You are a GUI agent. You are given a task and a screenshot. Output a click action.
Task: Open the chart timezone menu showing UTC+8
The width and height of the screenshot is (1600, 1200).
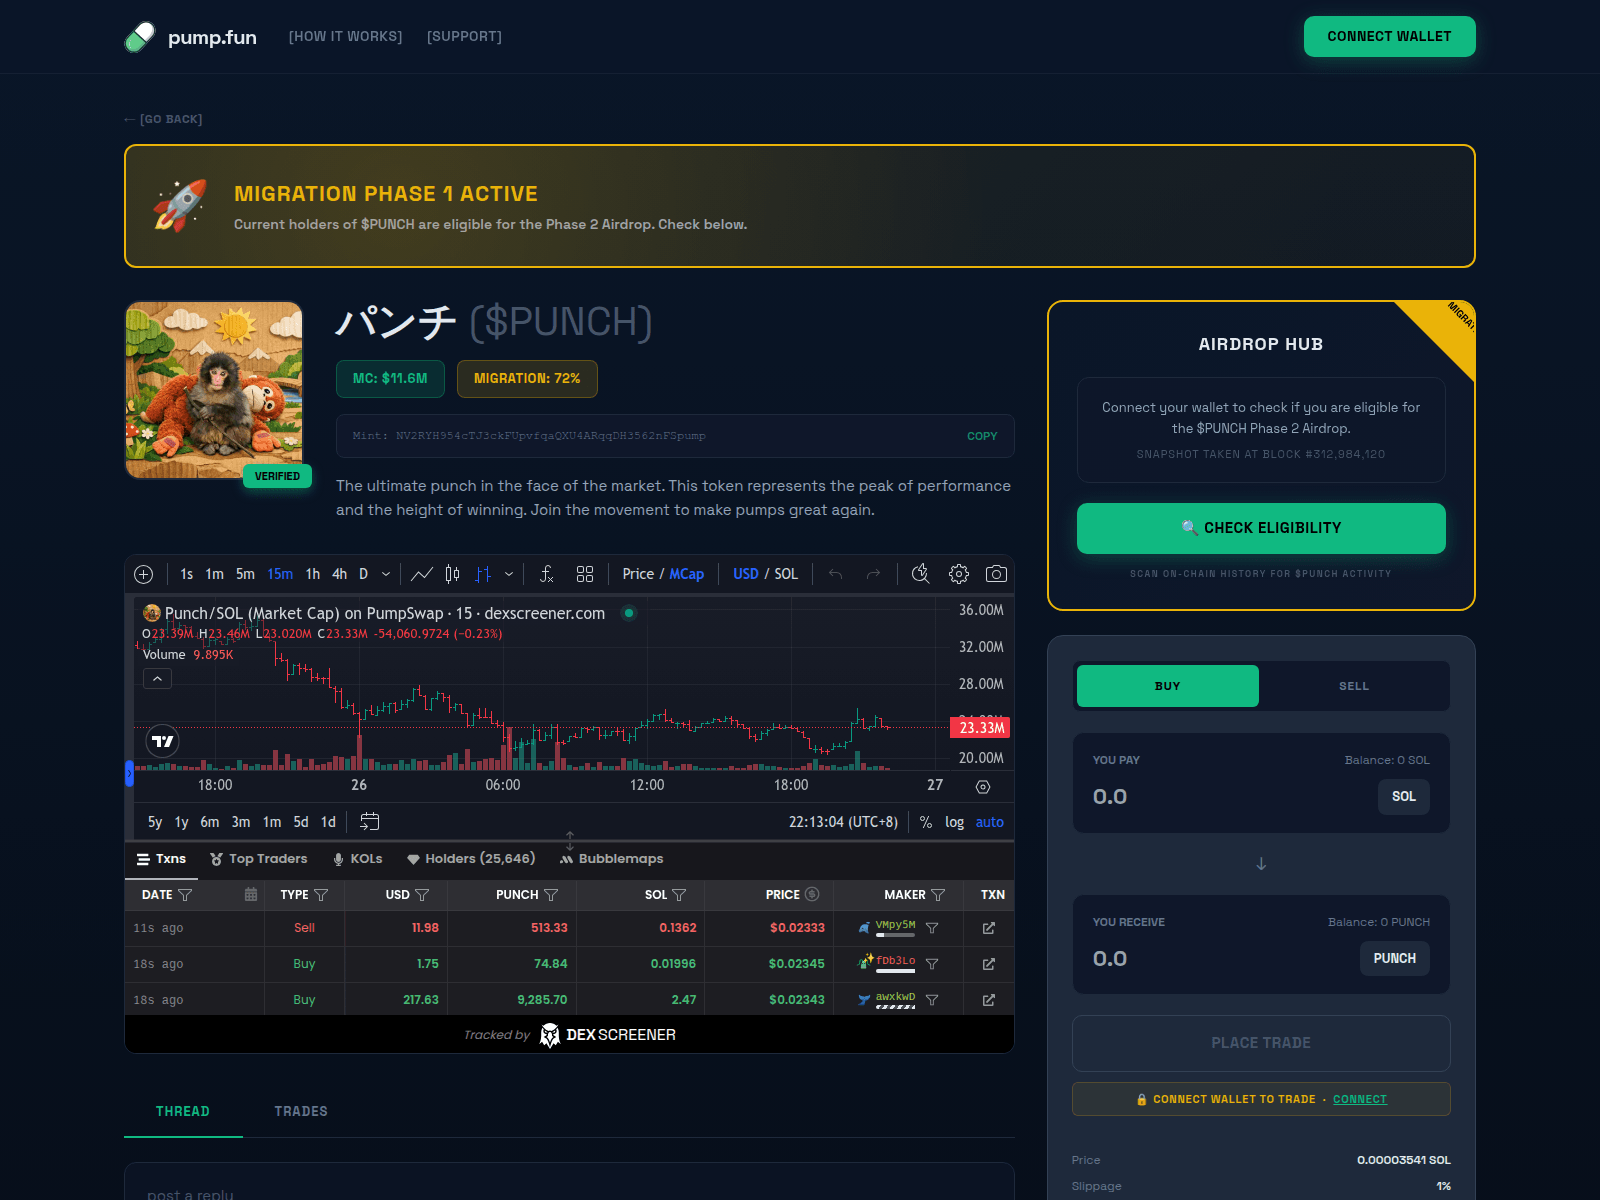(843, 822)
